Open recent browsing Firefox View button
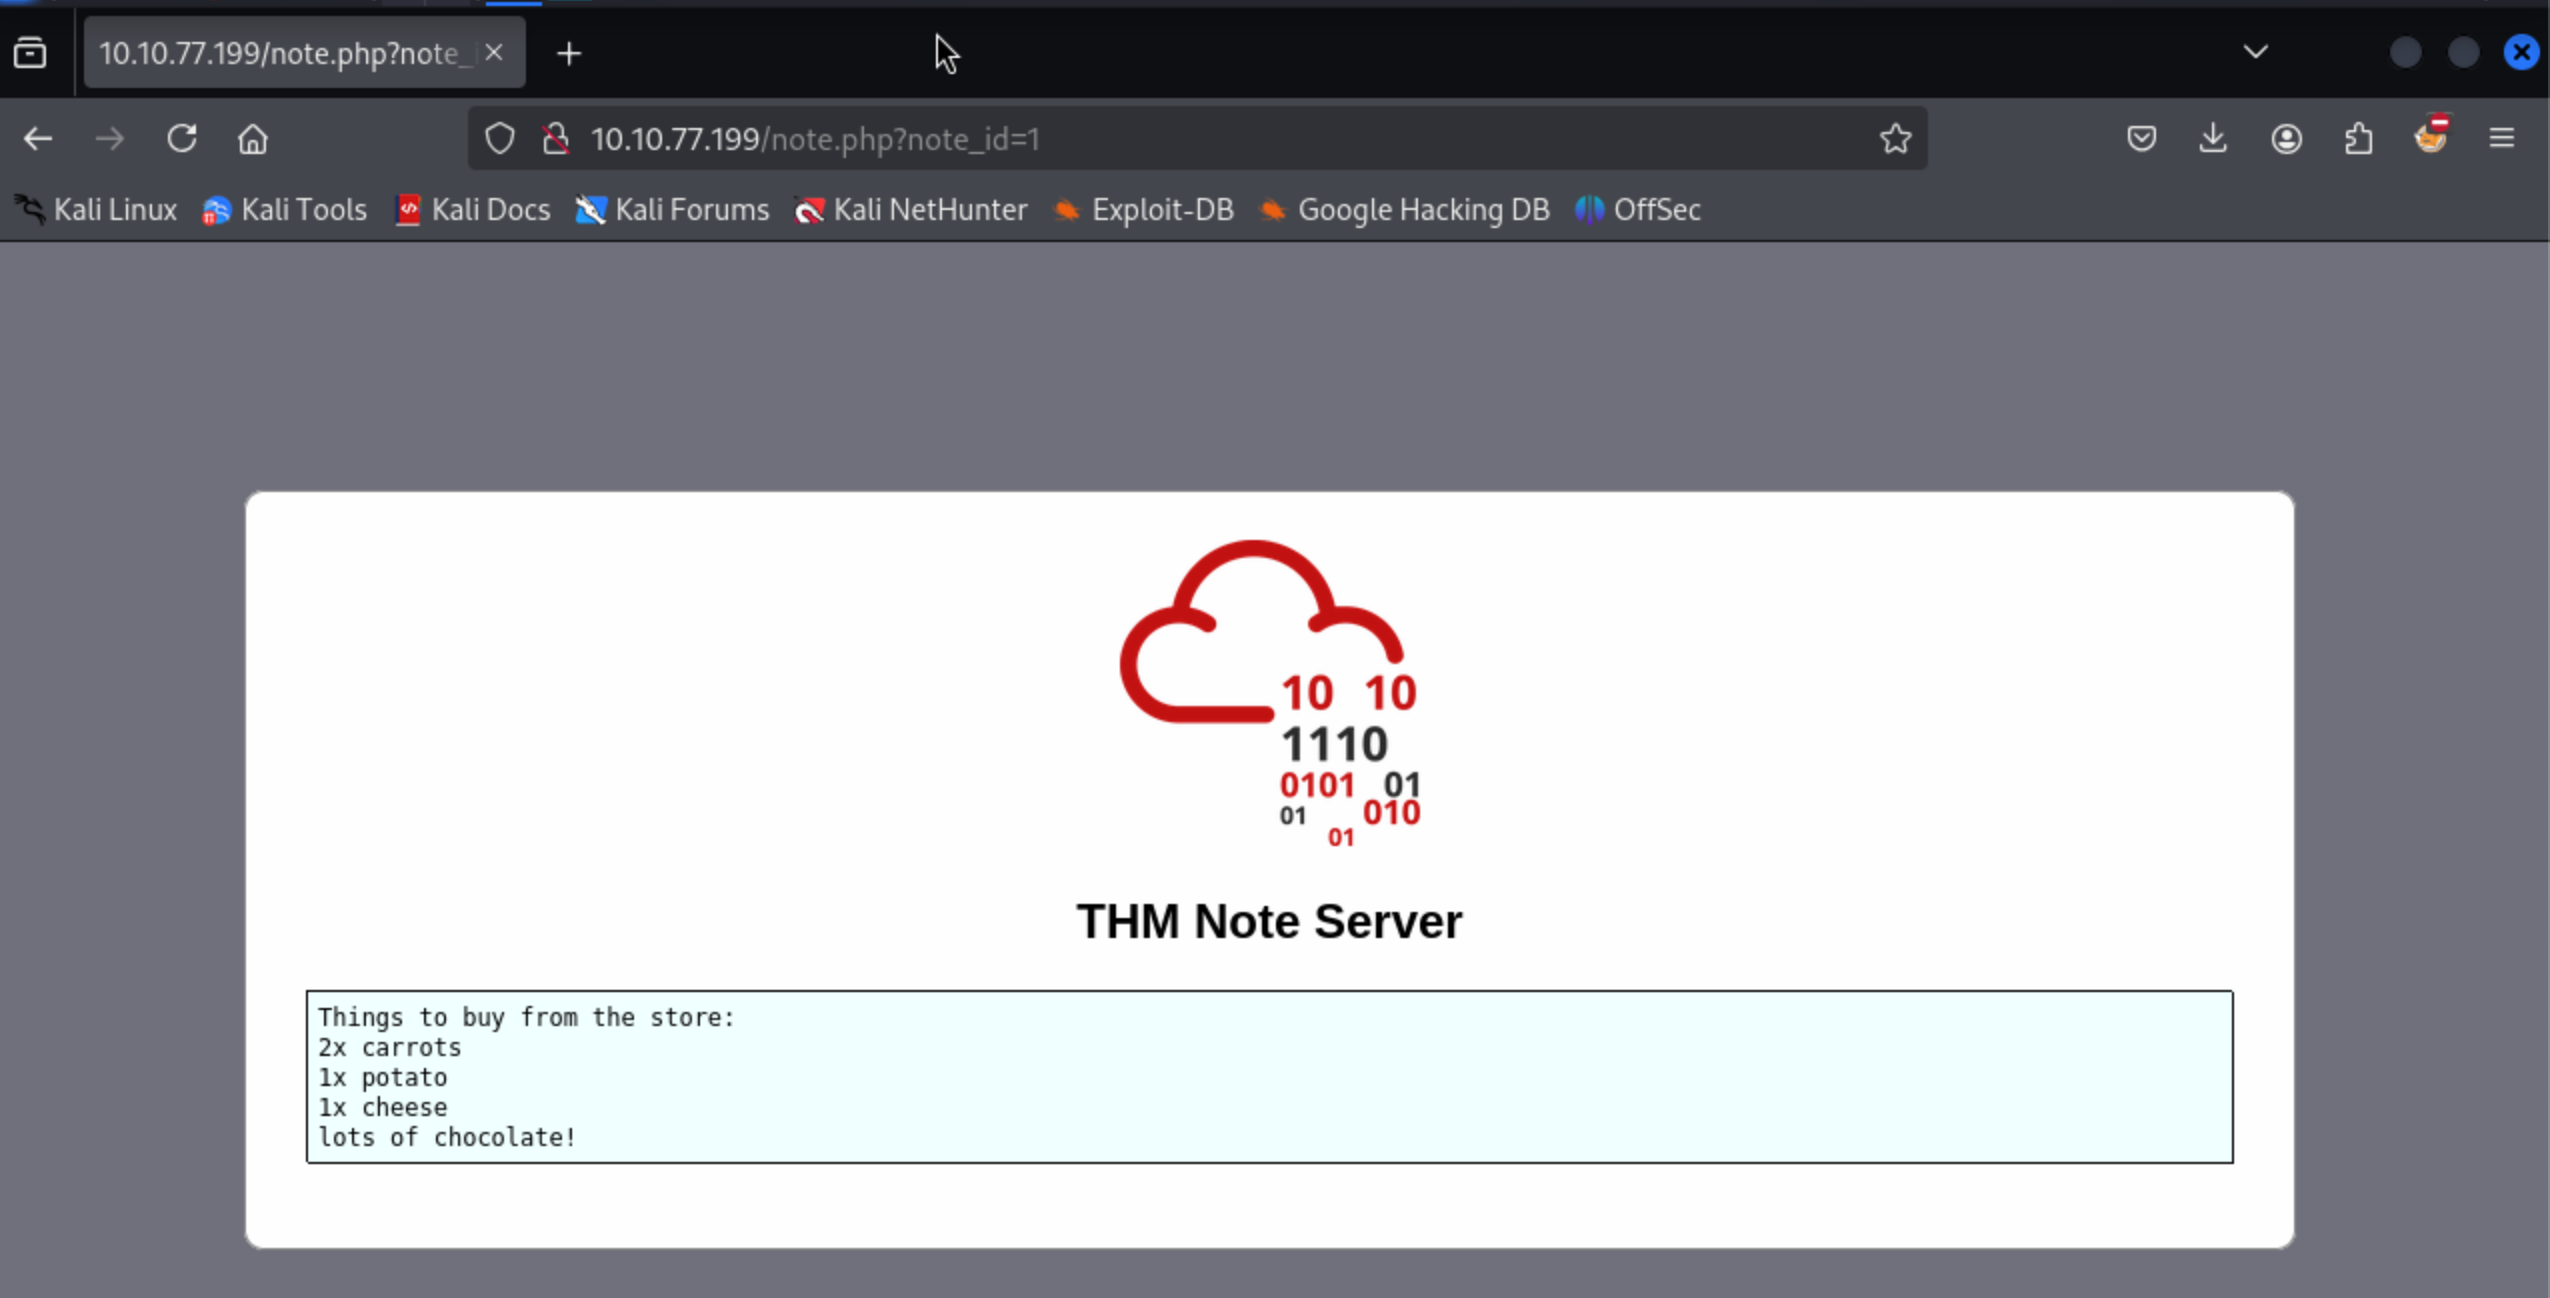The height and width of the screenshot is (1298, 2550). [x=30, y=52]
